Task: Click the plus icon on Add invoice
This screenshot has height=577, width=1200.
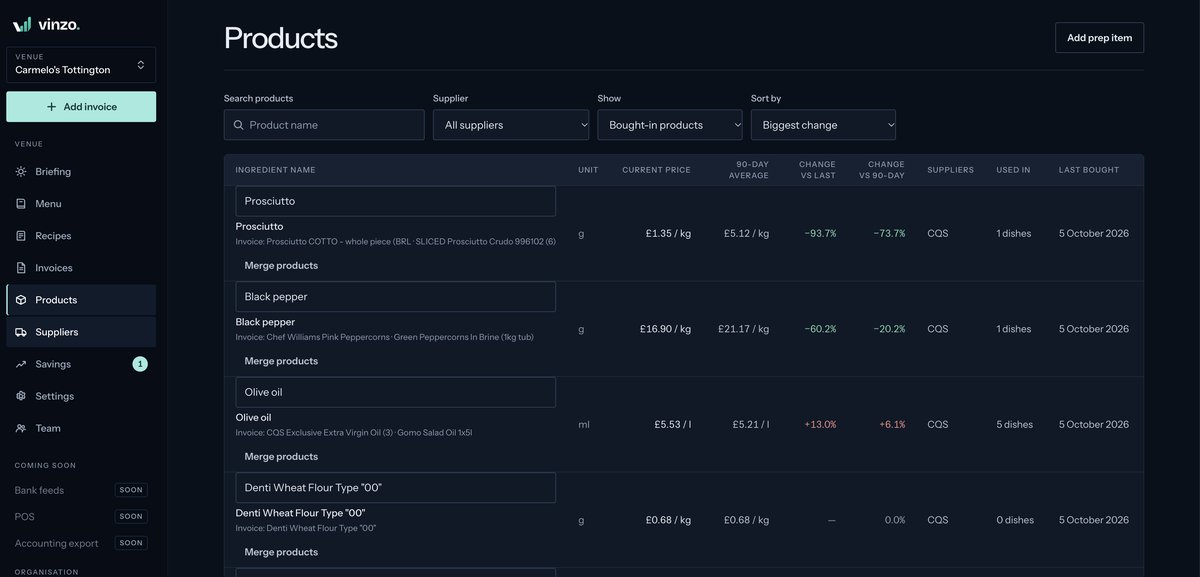Action: coord(51,107)
